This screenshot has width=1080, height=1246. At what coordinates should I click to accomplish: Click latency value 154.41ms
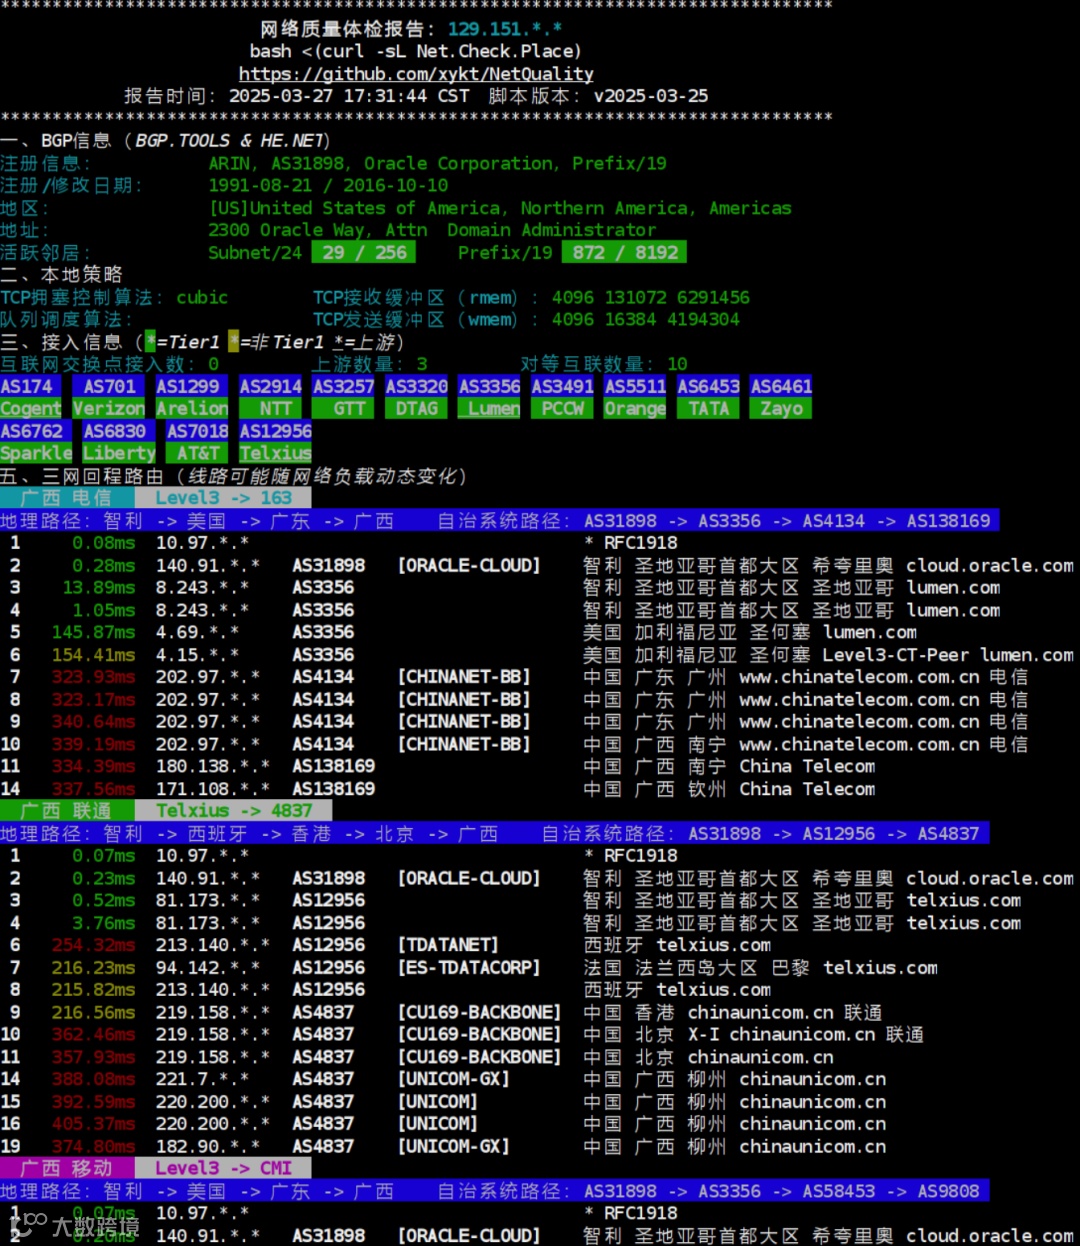93,654
